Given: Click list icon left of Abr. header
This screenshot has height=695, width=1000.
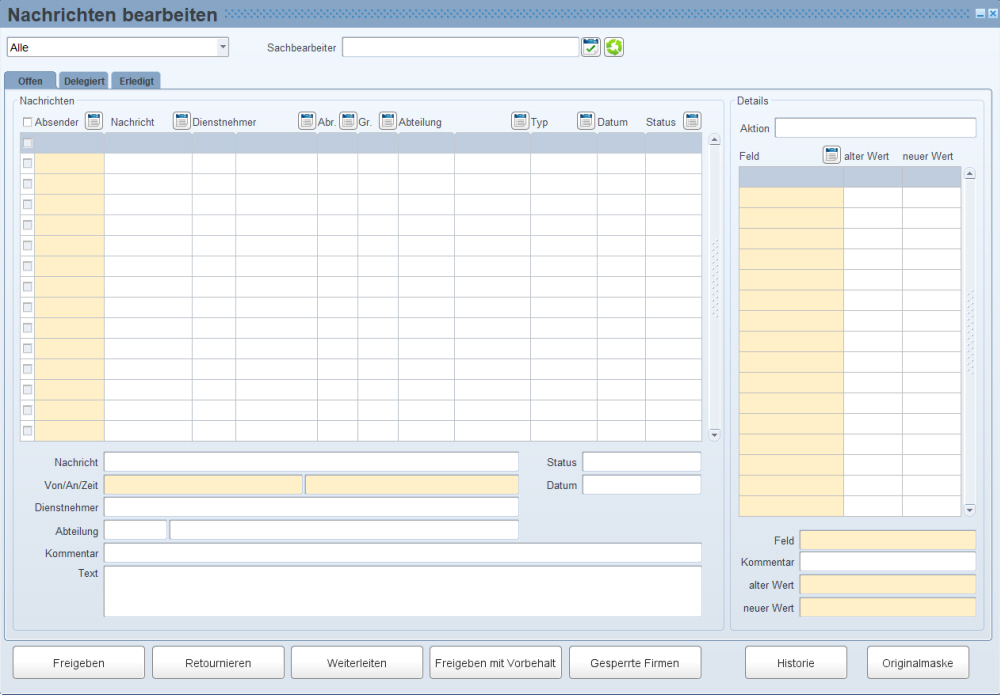Looking at the screenshot, I should (307, 121).
